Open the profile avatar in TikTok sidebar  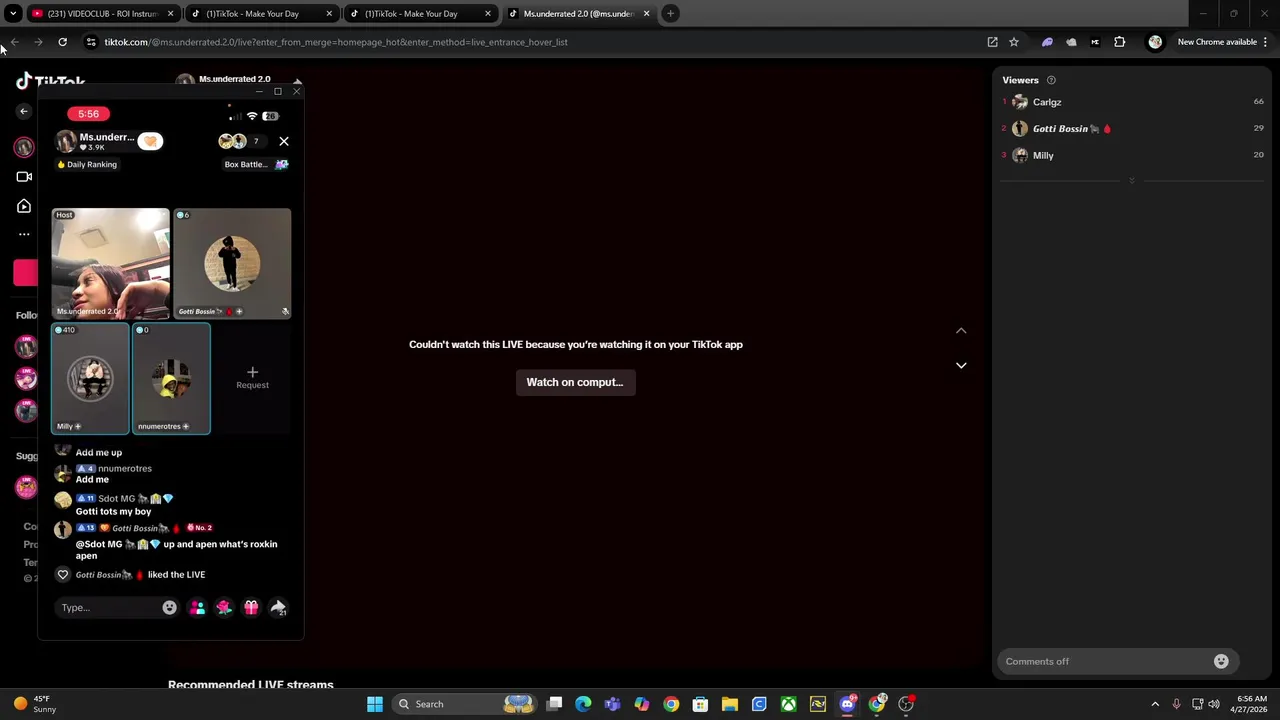(x=24, y=147)
